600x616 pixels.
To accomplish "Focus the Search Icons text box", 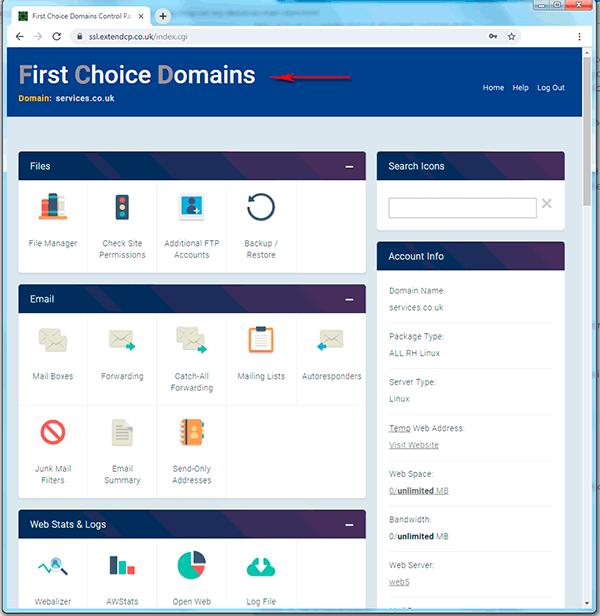I will [x=462, y=208].
